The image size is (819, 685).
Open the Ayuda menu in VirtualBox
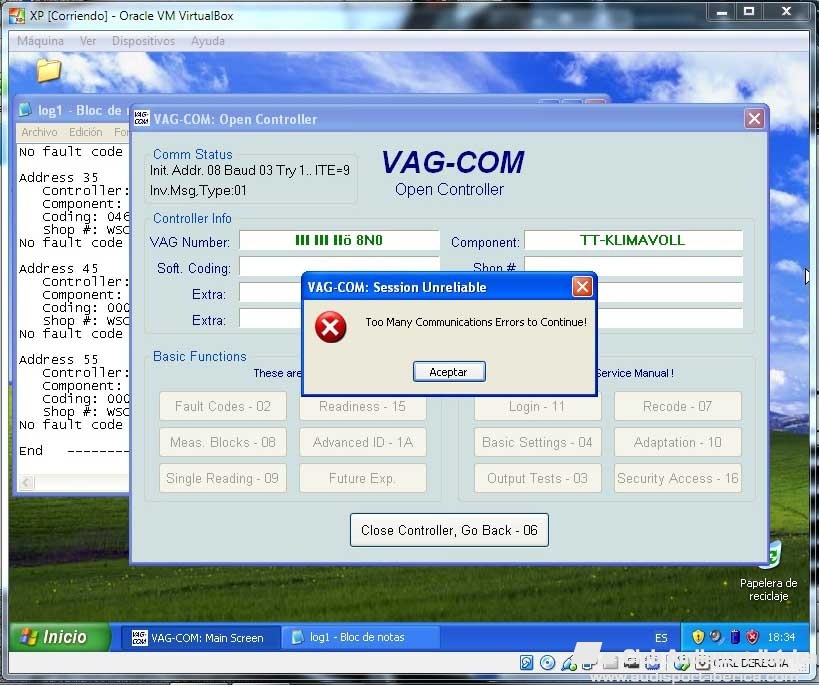click(207, 41)
